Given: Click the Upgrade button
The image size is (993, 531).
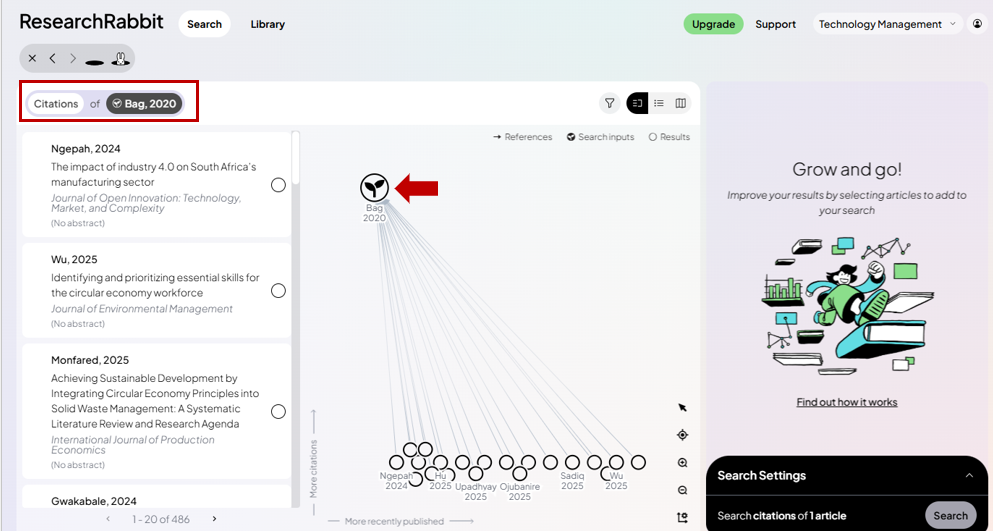Looking at the screenshot, I should 713,24.
